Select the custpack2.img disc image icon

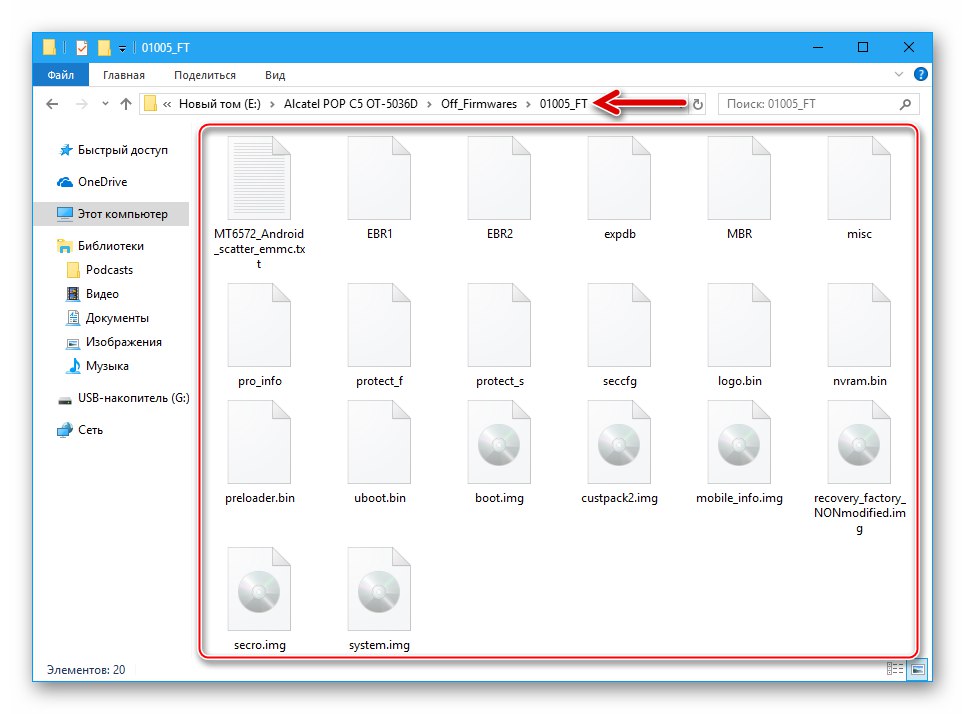pos(619,442)
